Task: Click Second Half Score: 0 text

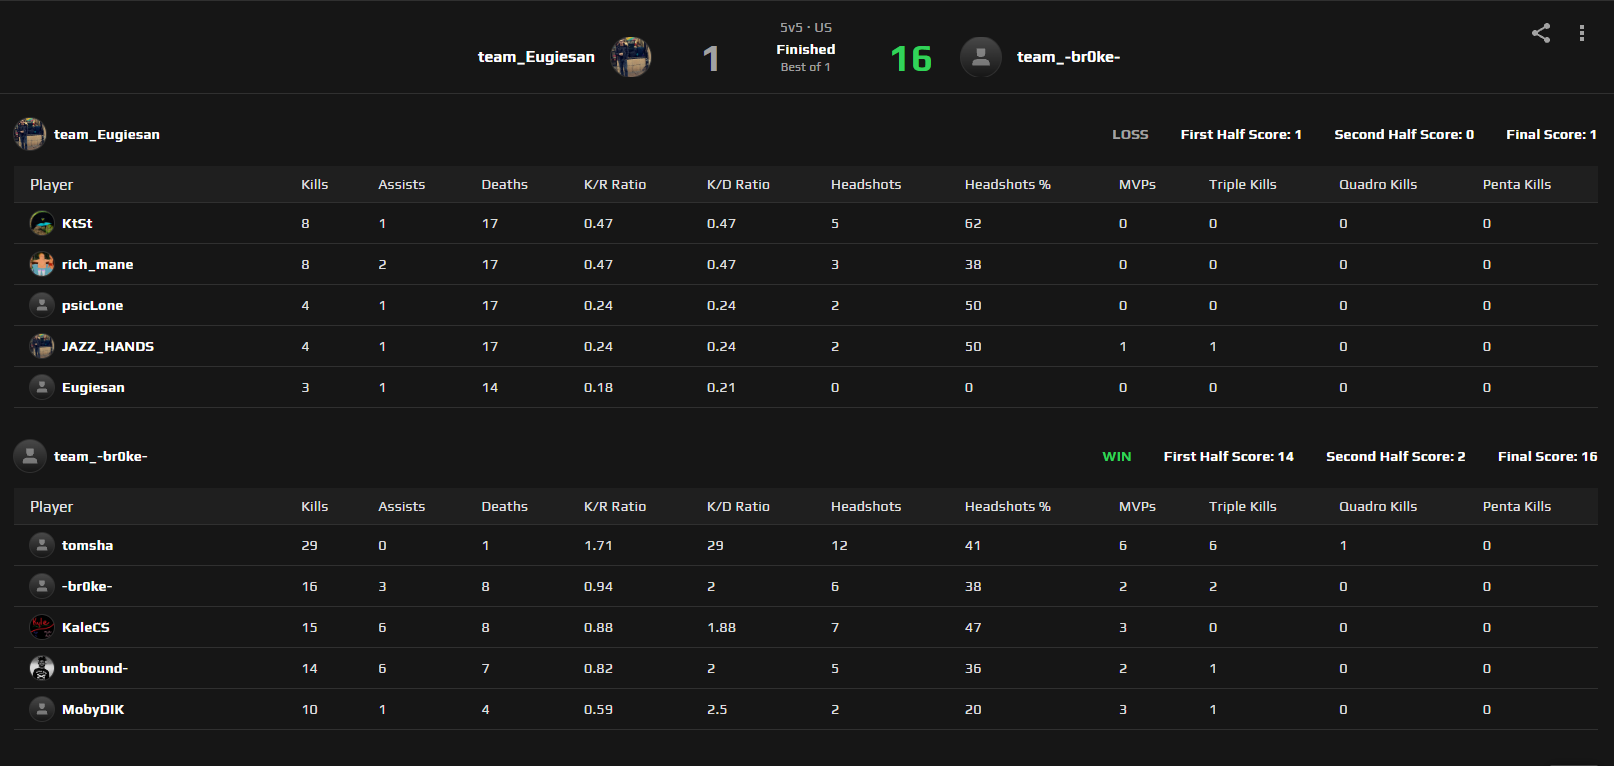Action: point(1404,134)
